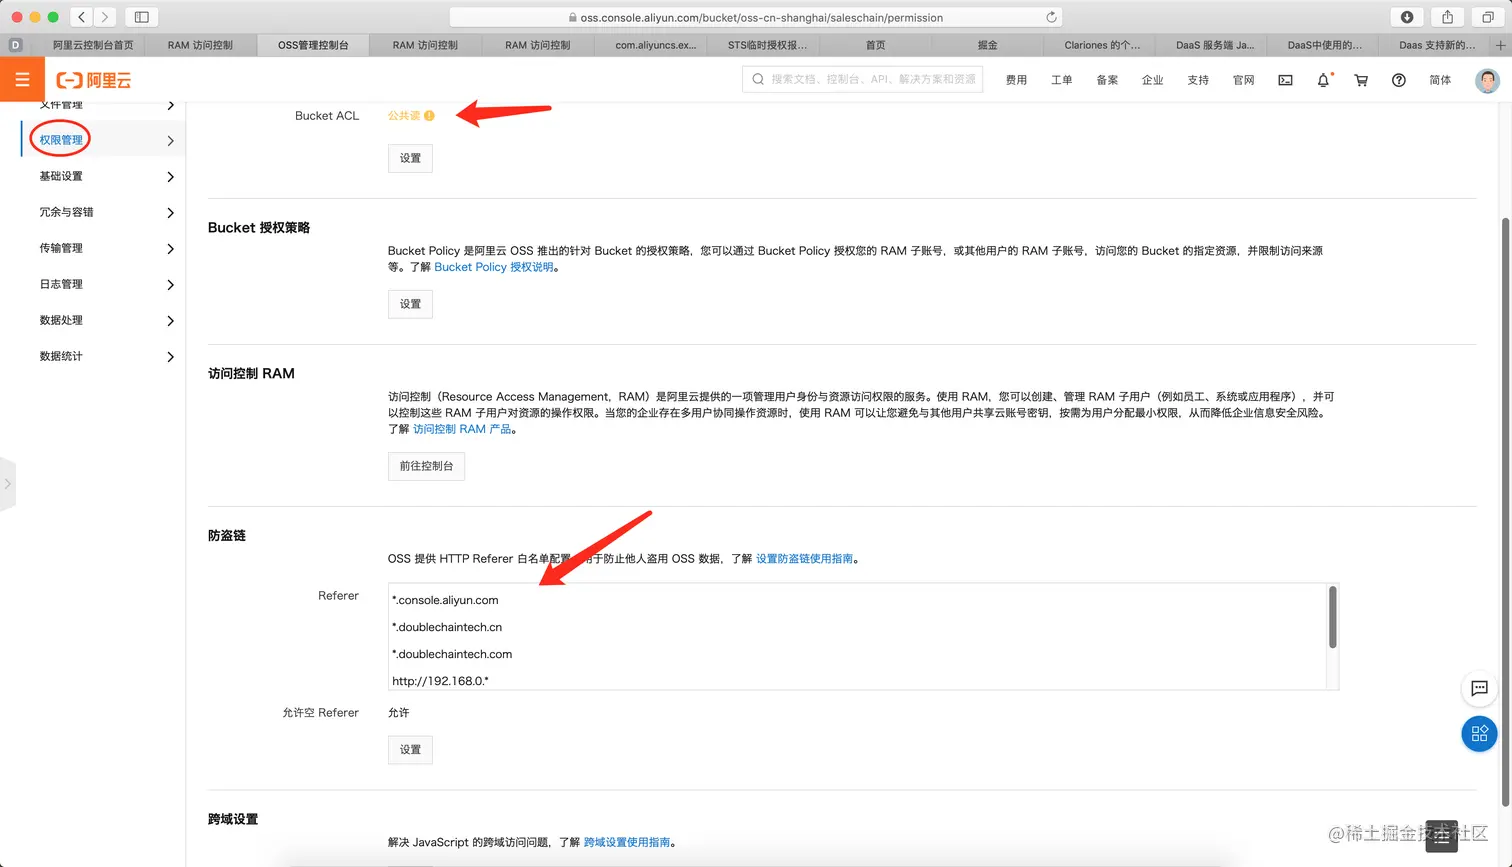Select 权限管理 in sidebar
The height and width of the screenshot is (867, 1512).
[61, 140]
